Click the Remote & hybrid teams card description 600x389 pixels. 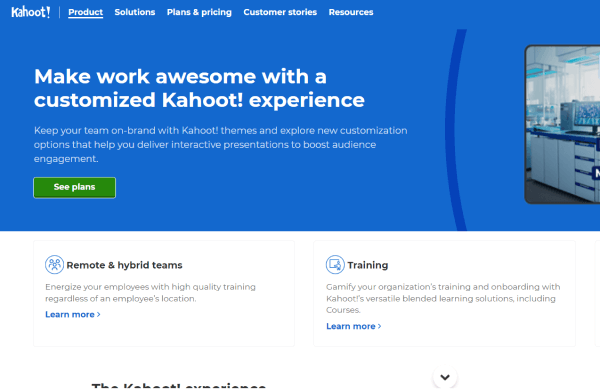[x=150, y=293]
